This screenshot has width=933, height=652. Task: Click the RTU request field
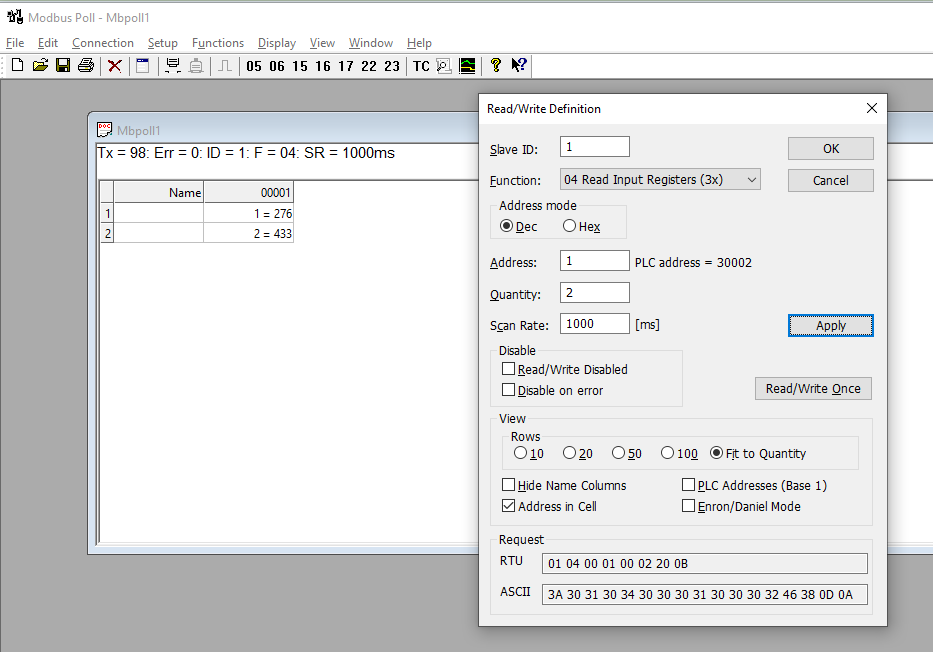point(705,563)
